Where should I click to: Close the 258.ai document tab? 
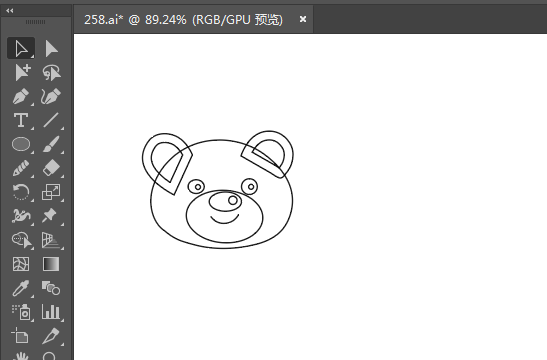click(303, 19)
